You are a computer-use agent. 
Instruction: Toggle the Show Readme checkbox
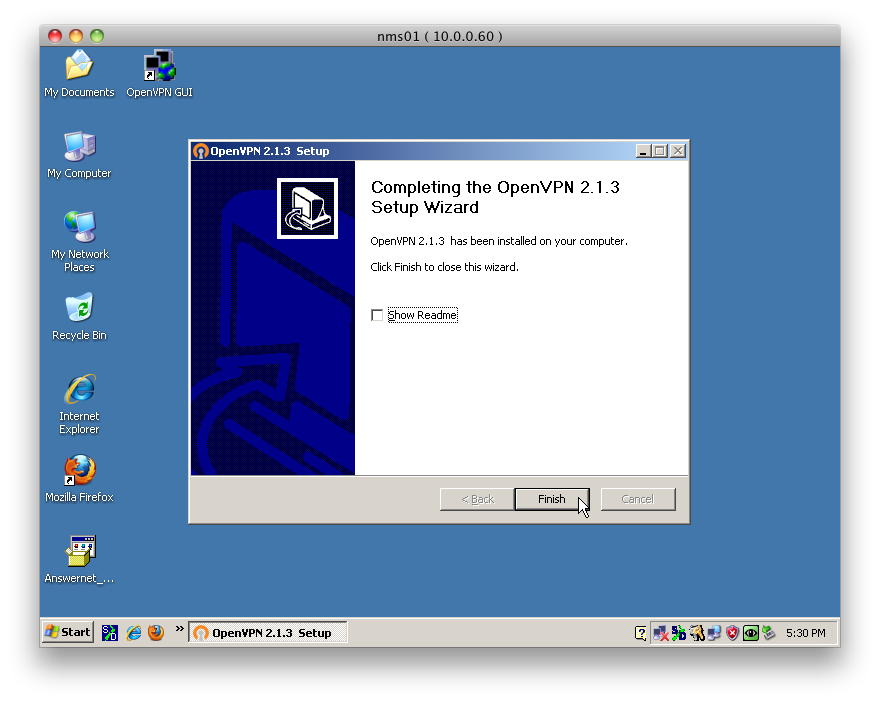point(377,315)
